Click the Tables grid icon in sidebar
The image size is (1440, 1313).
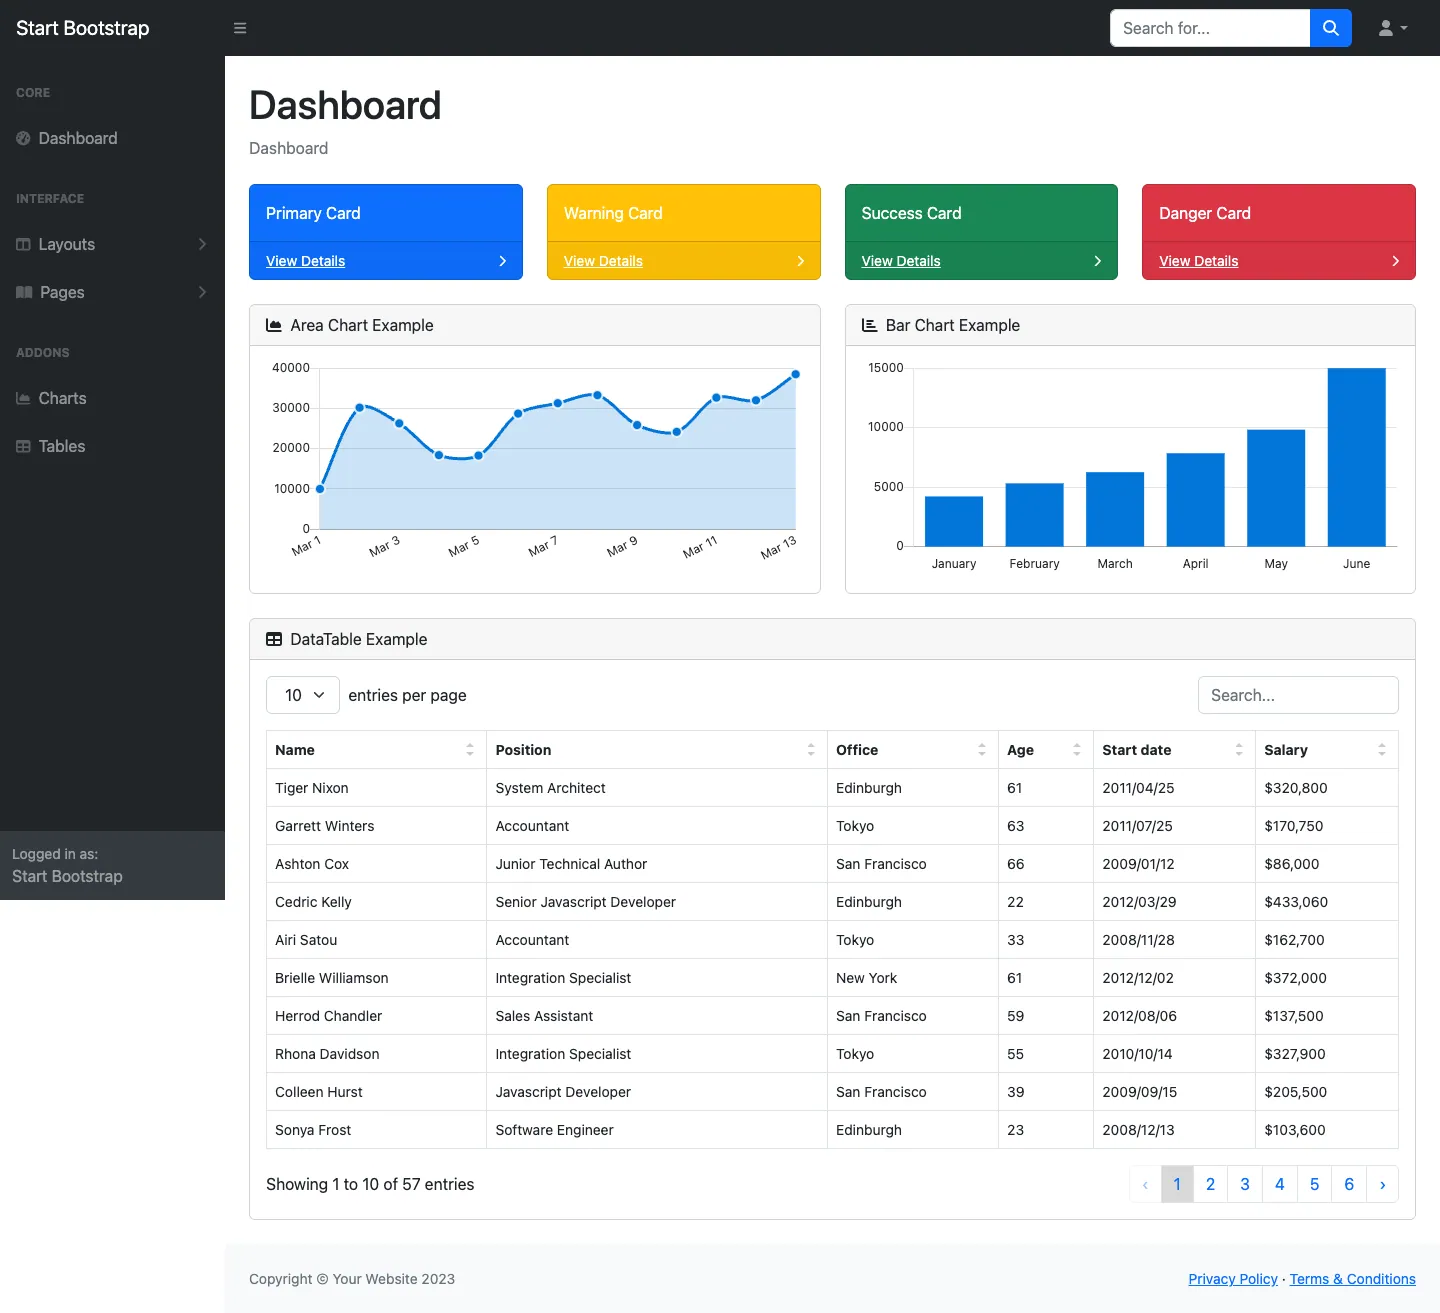23,446
